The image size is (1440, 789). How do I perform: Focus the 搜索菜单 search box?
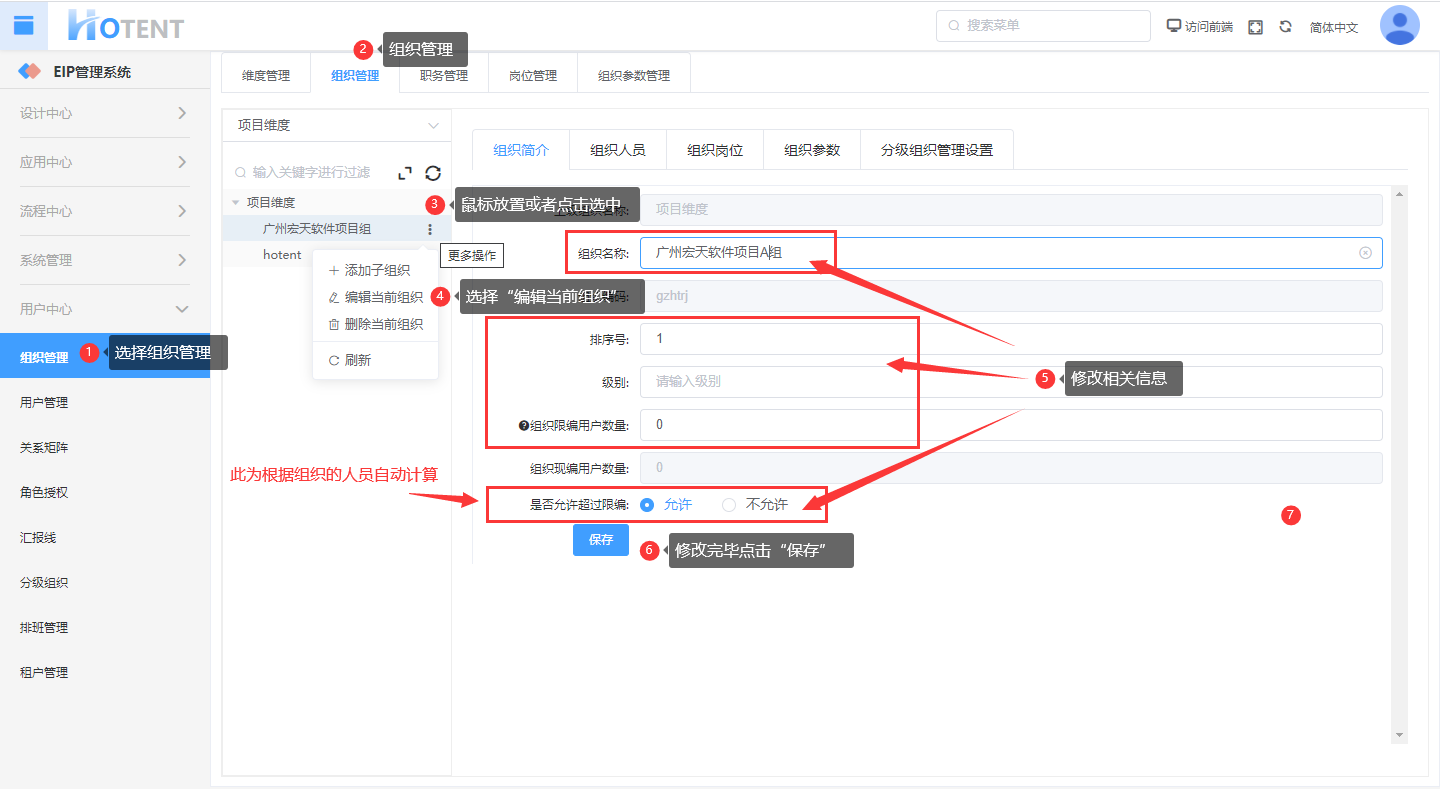[1043, 26]
